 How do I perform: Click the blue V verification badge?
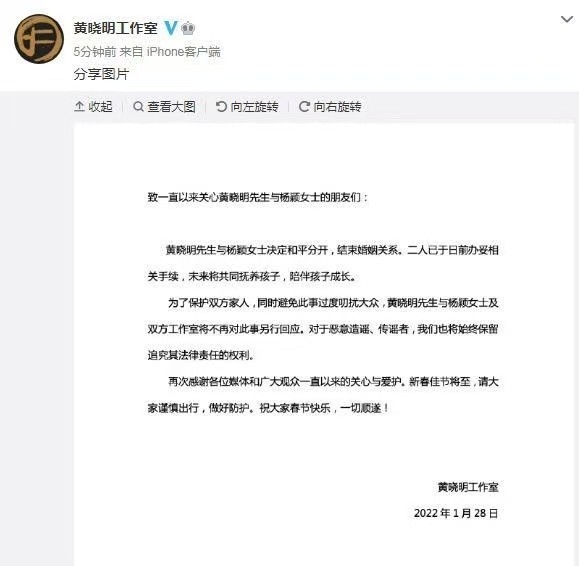[x=170, y=28]
